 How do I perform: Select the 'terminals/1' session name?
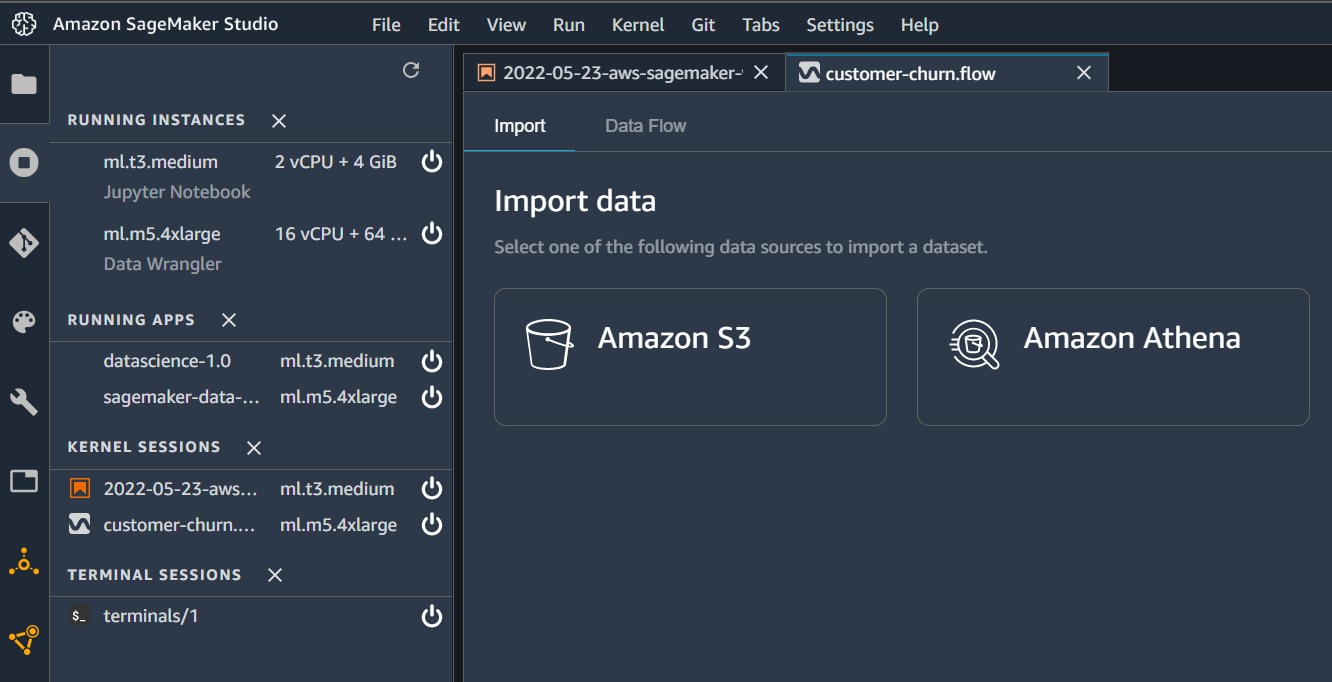coord(151,616)
